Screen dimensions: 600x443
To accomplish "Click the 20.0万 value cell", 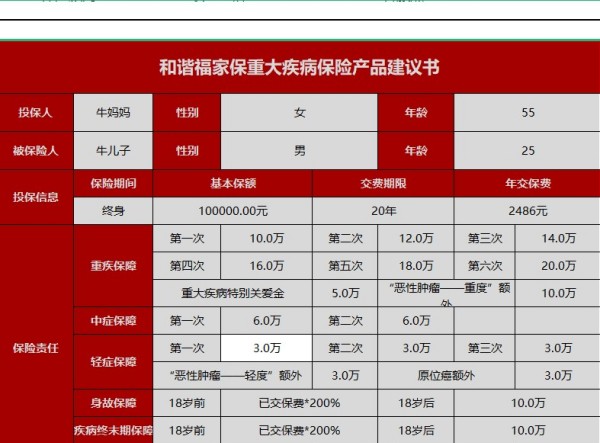I will pos(558,265).
